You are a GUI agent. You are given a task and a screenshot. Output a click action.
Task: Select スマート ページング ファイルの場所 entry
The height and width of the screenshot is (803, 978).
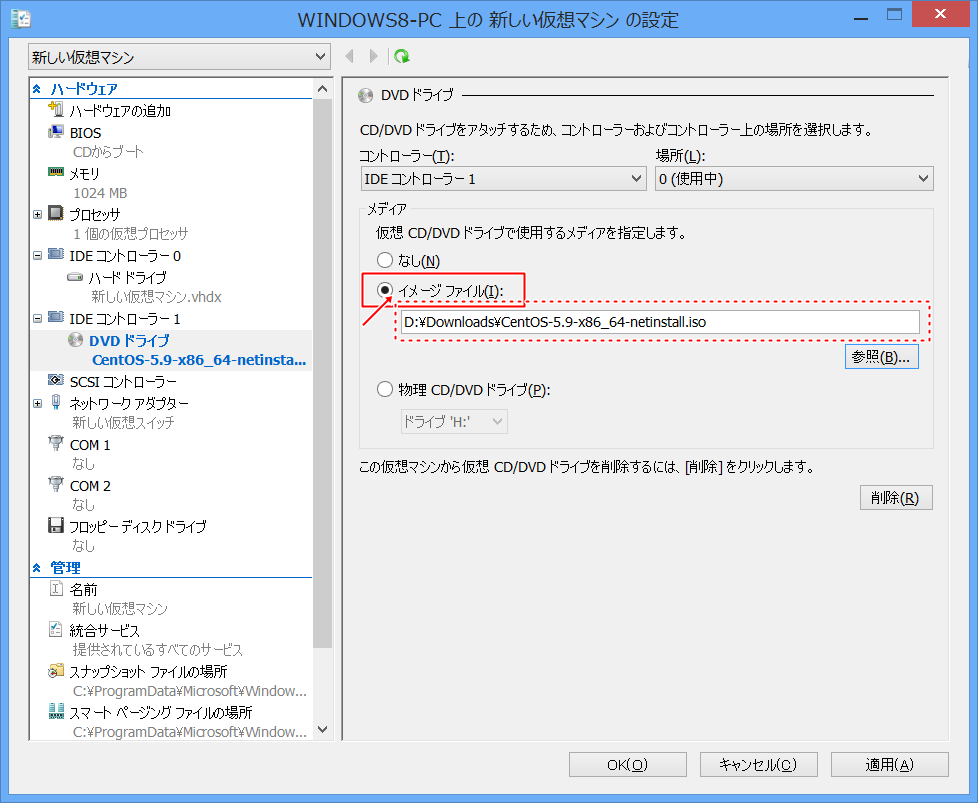click(160, 713)
